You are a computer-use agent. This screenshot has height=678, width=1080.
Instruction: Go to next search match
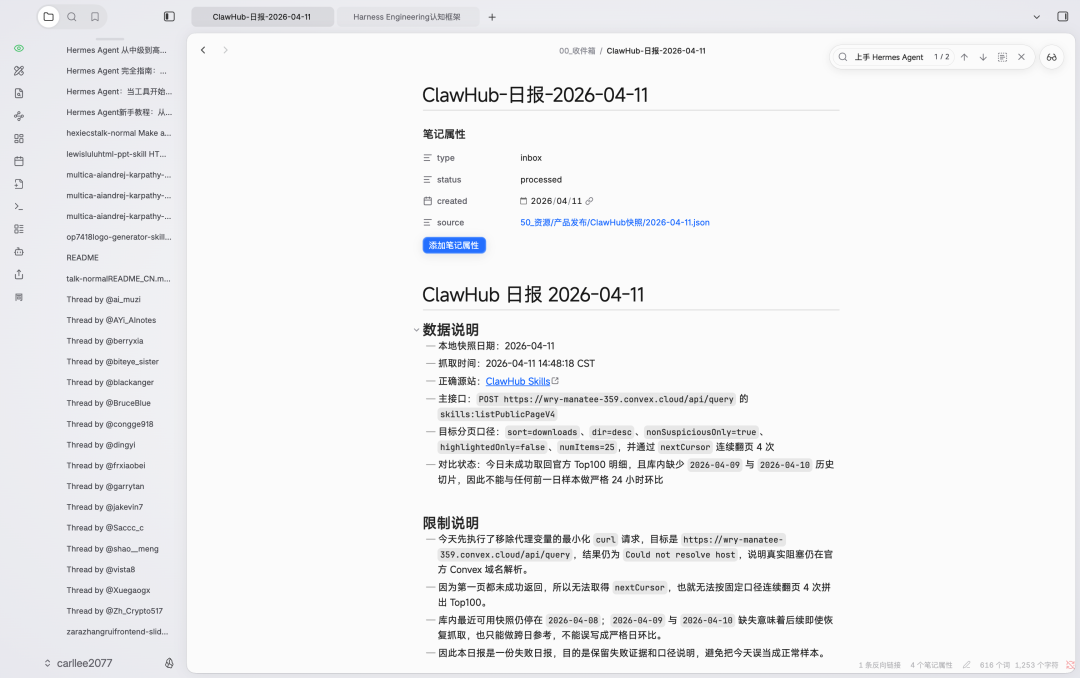(x=983, y=57)
